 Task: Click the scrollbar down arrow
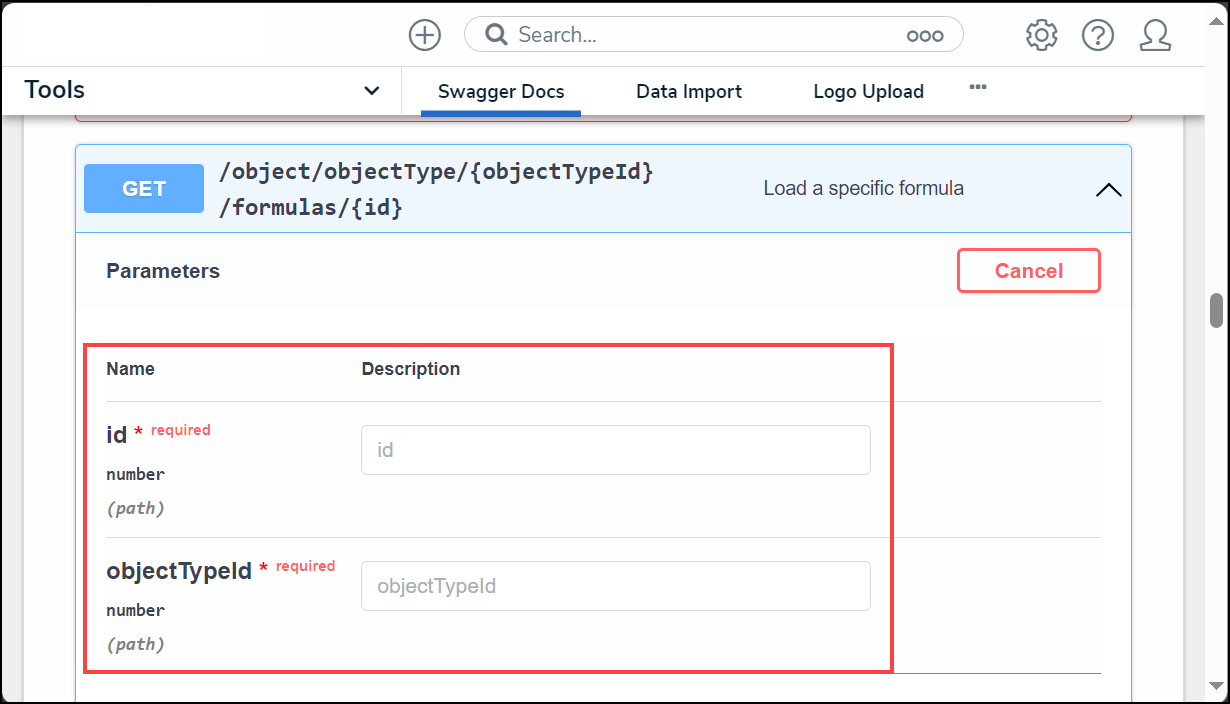click(1217, 686)
